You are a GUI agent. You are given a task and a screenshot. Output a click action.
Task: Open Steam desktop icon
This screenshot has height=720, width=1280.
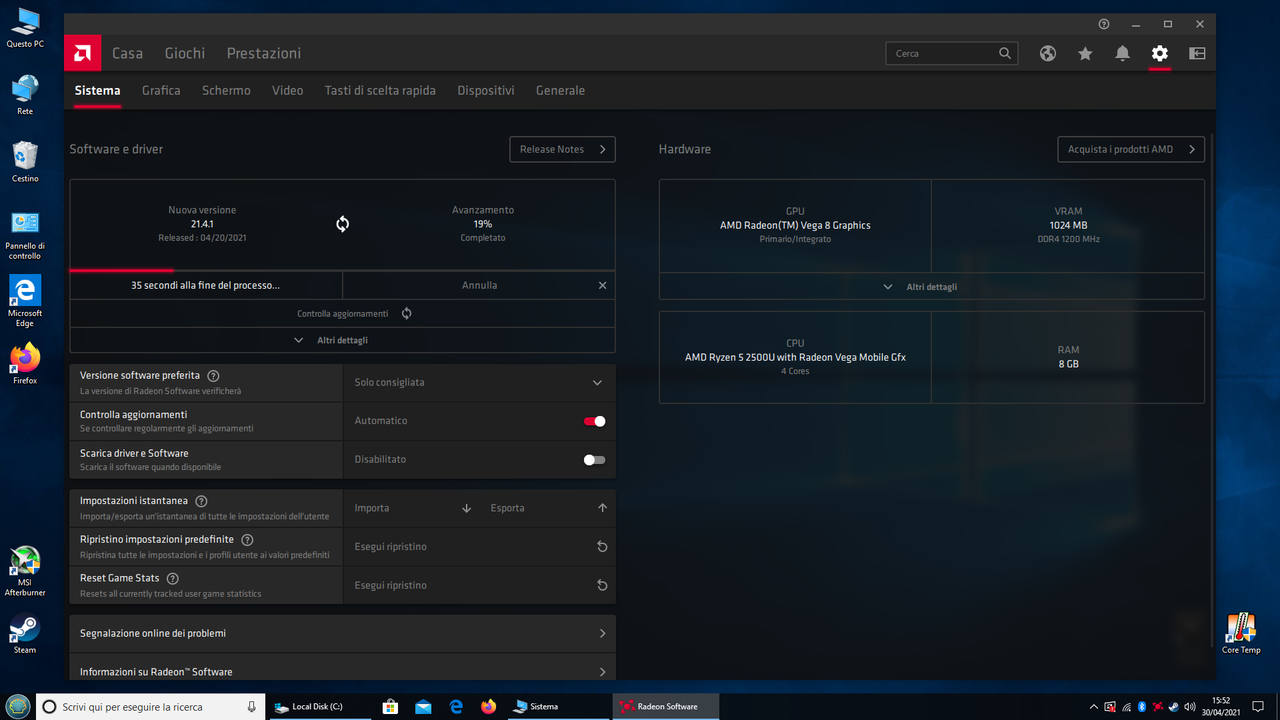25,634
